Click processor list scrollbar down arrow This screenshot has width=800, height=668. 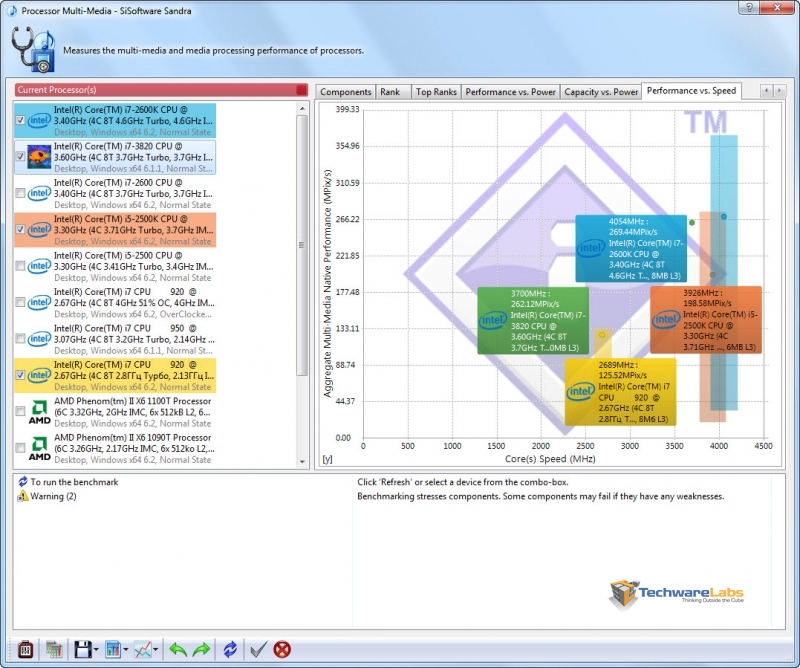click(x=302, y=462)
